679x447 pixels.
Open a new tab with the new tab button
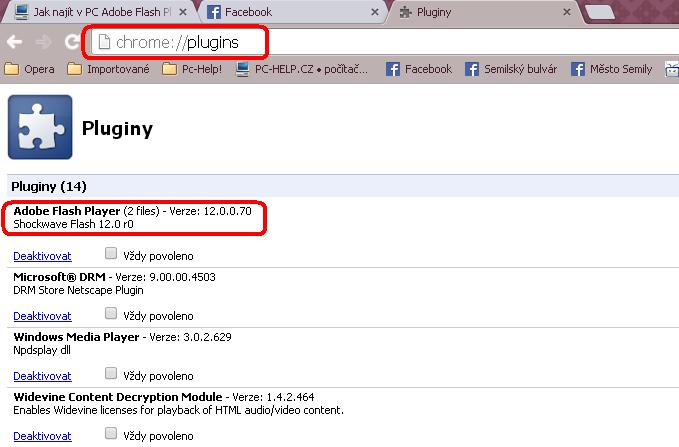tap(600, 12)
